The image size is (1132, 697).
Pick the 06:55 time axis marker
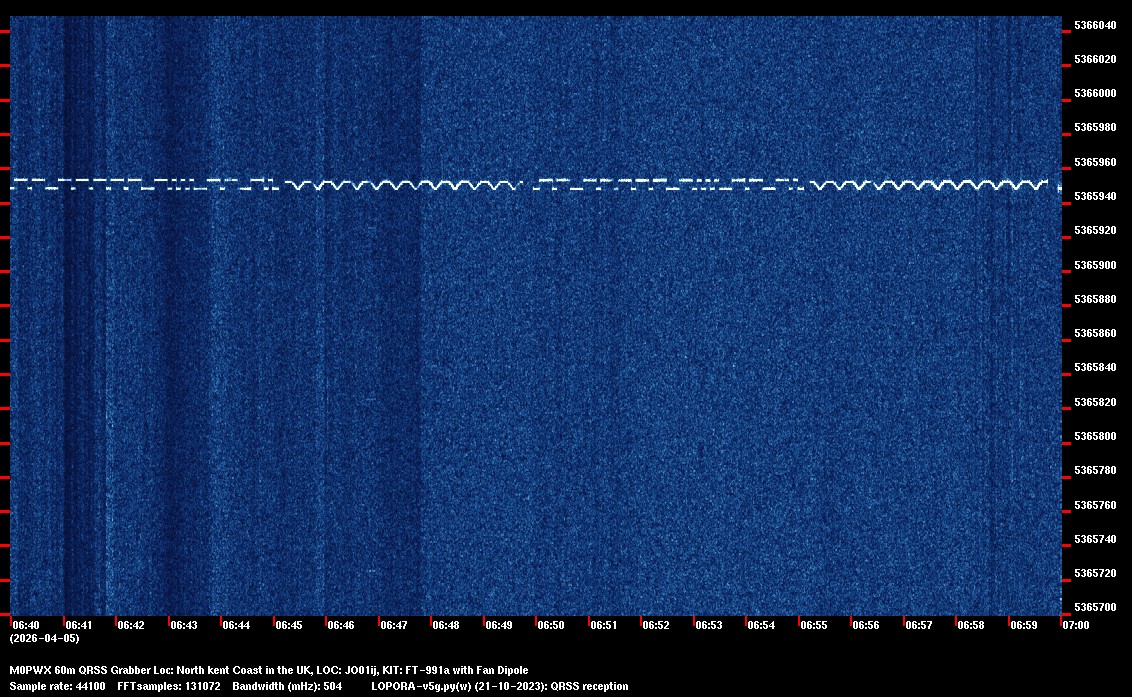tap(814, 625)
